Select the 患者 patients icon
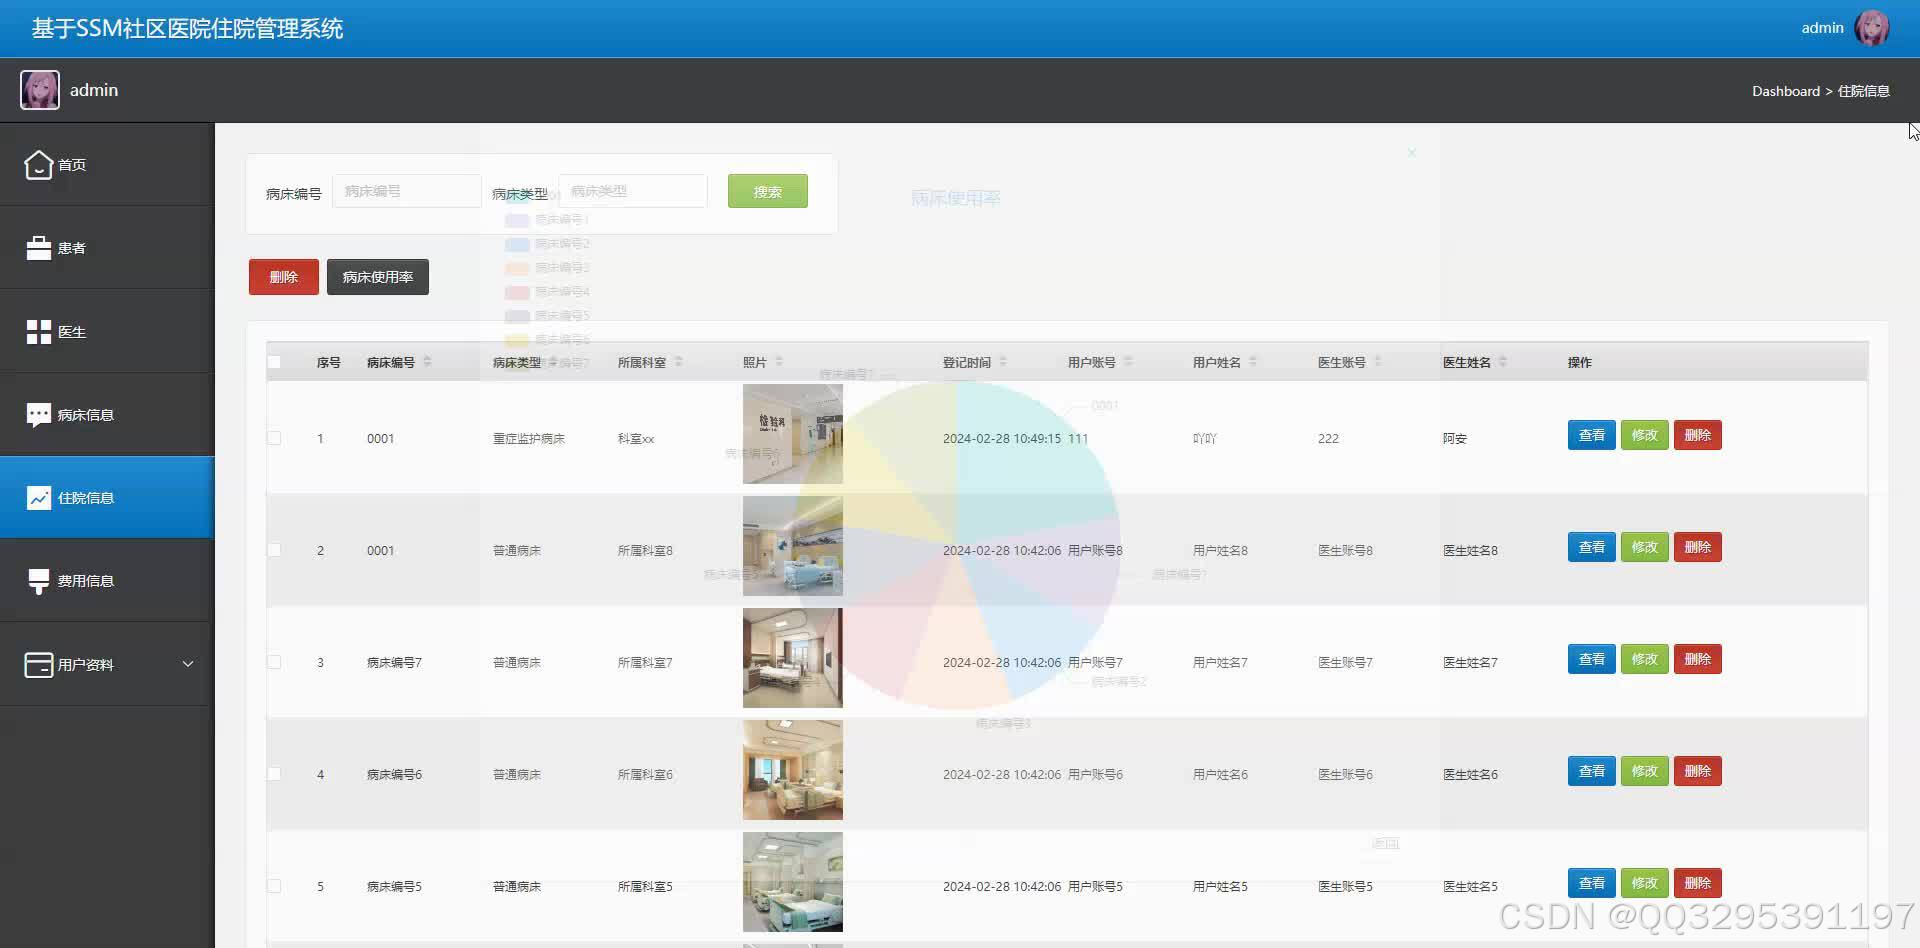This screenshot has width=1920, height=948. click(x=38, y=246)
